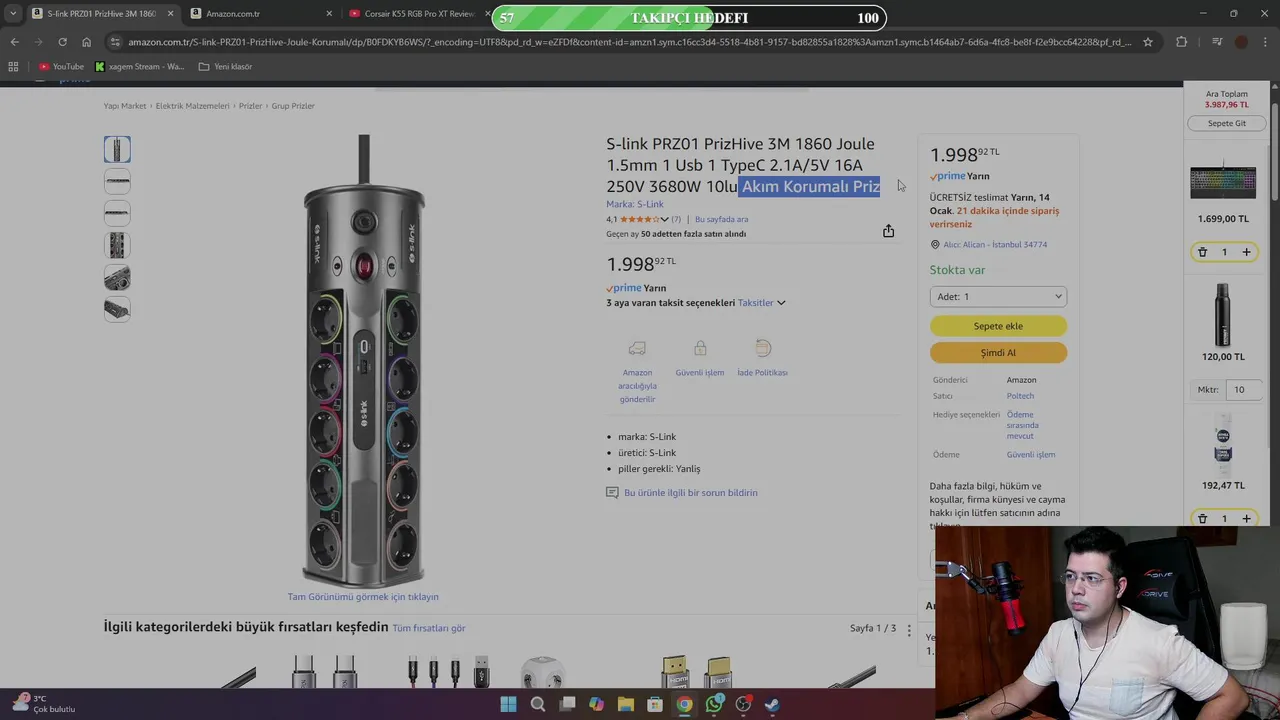The image size is (1280, 720).
Task: Click the Güvenli işlem payment link
Action: point(1031,455)
